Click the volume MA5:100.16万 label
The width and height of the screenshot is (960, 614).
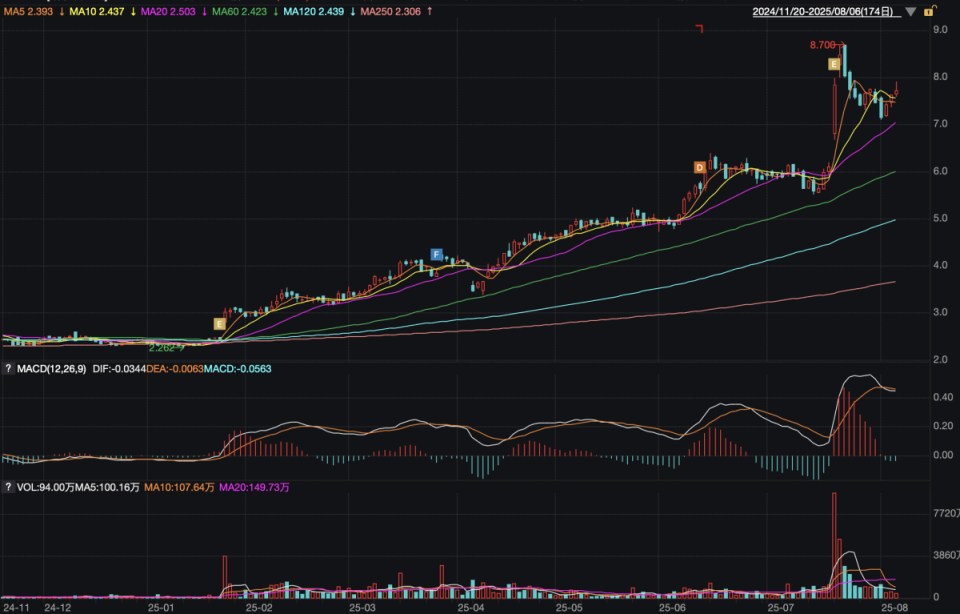tap(107, 487)
